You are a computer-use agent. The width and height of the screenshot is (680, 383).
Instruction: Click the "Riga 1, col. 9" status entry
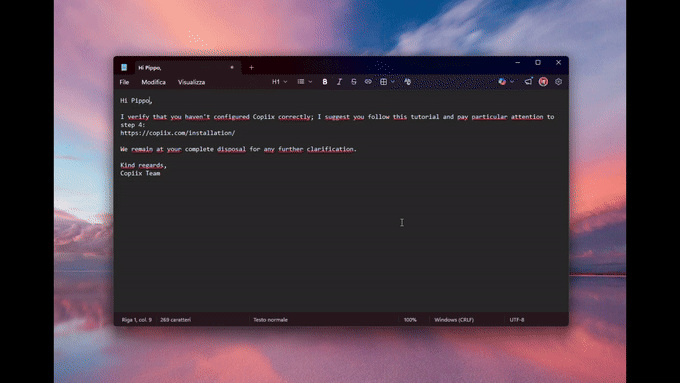137,320
